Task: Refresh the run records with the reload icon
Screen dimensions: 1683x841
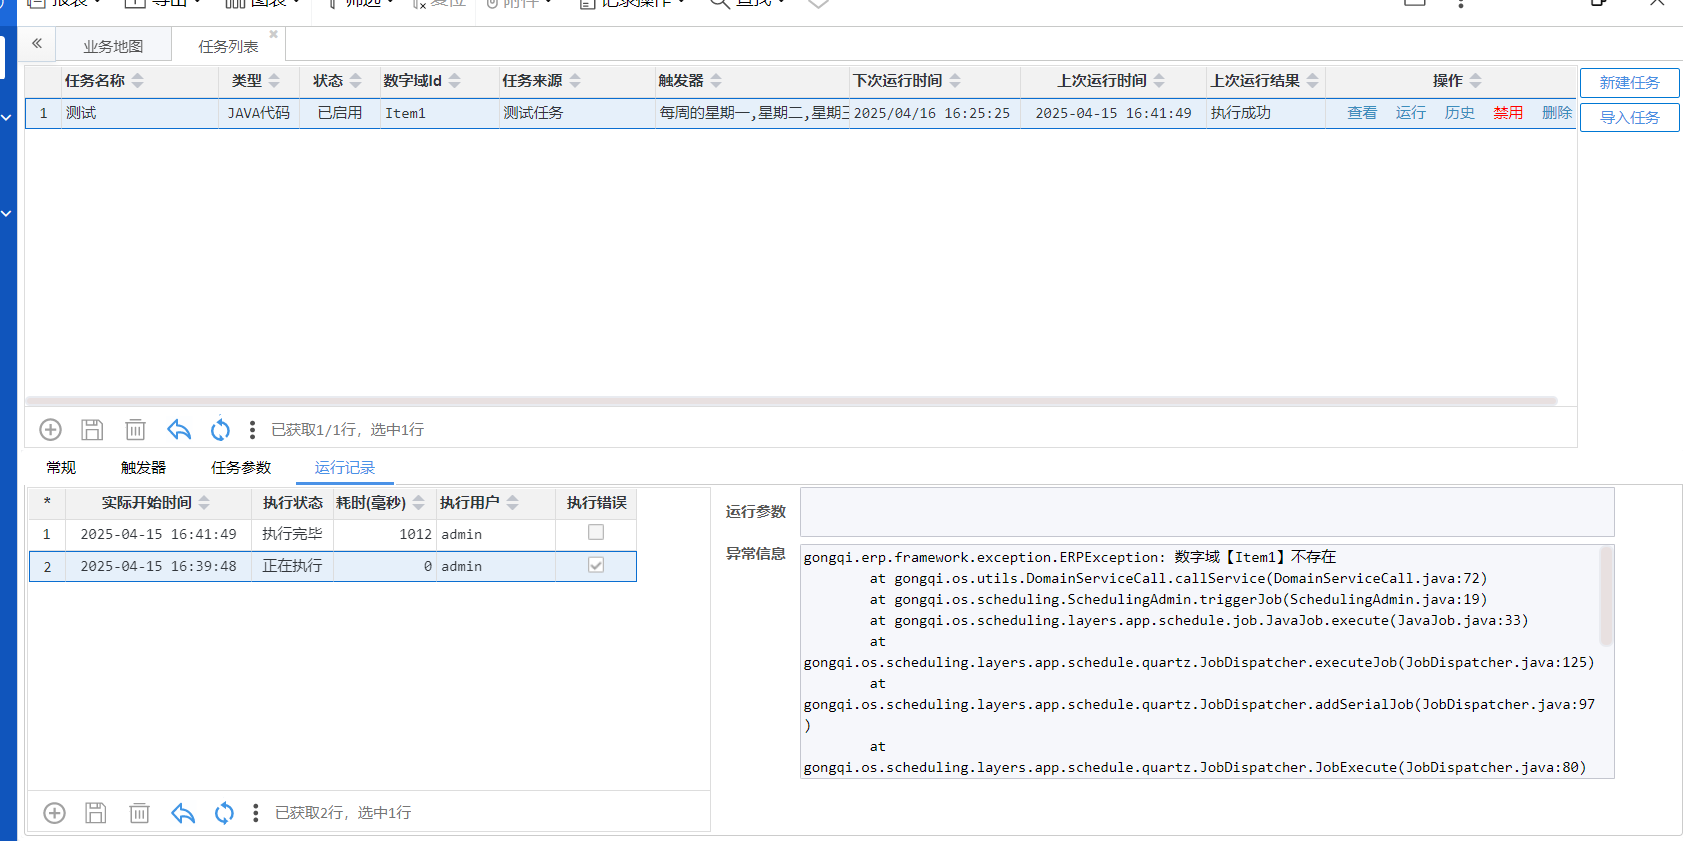Action: [224, 813]
